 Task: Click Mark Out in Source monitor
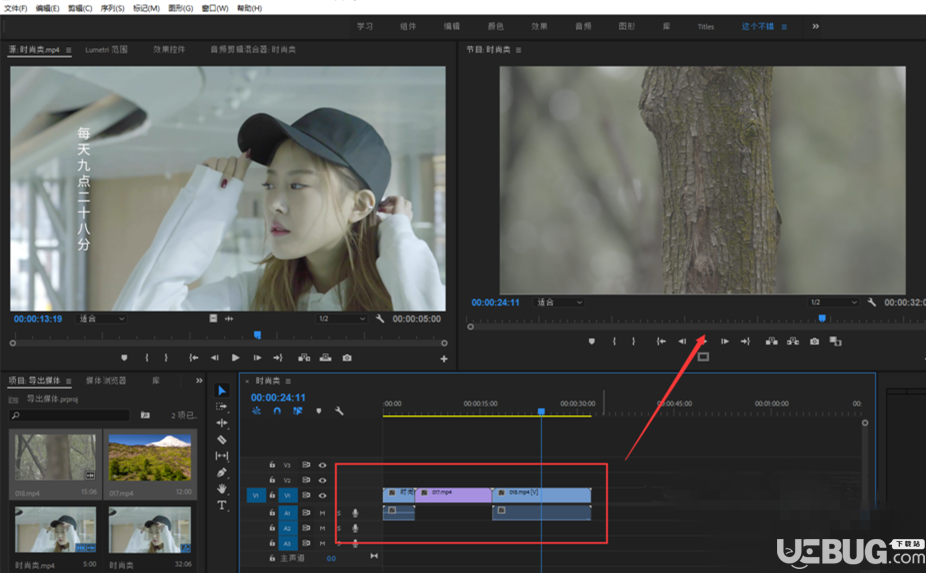coord(166,357)
